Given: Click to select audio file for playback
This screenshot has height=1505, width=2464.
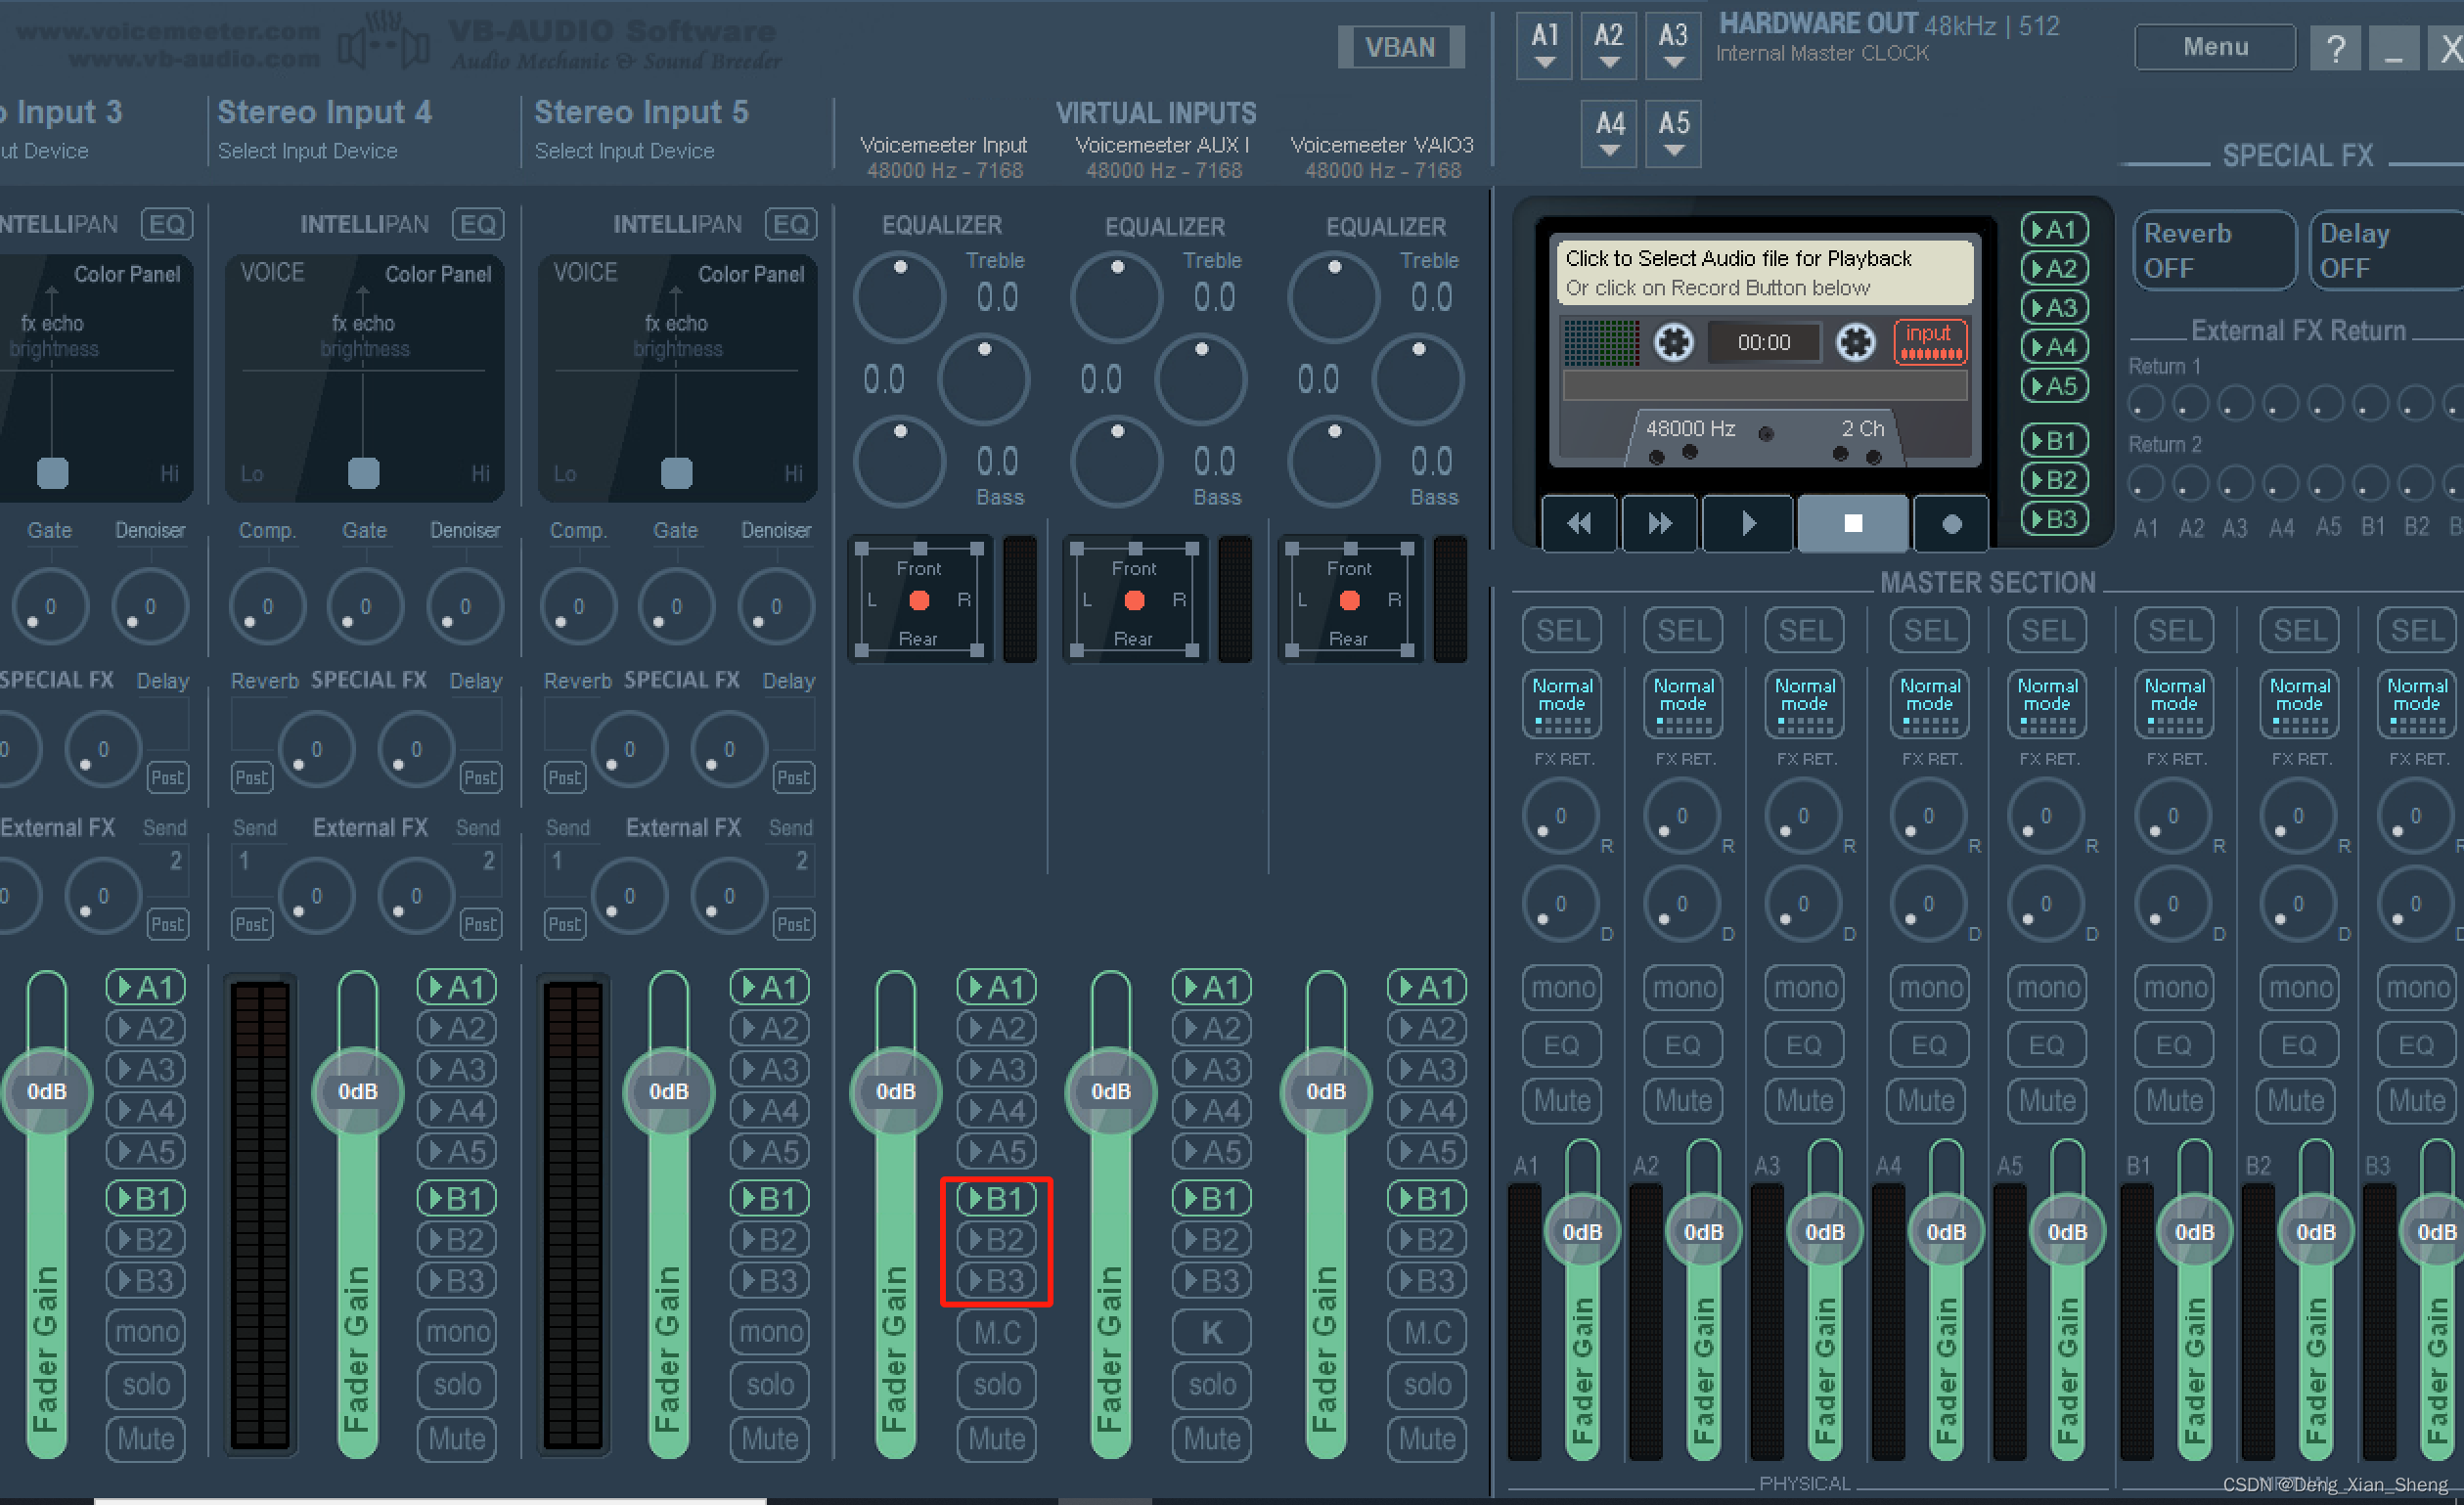Looking at the screenshot, I should (1763, 272).
